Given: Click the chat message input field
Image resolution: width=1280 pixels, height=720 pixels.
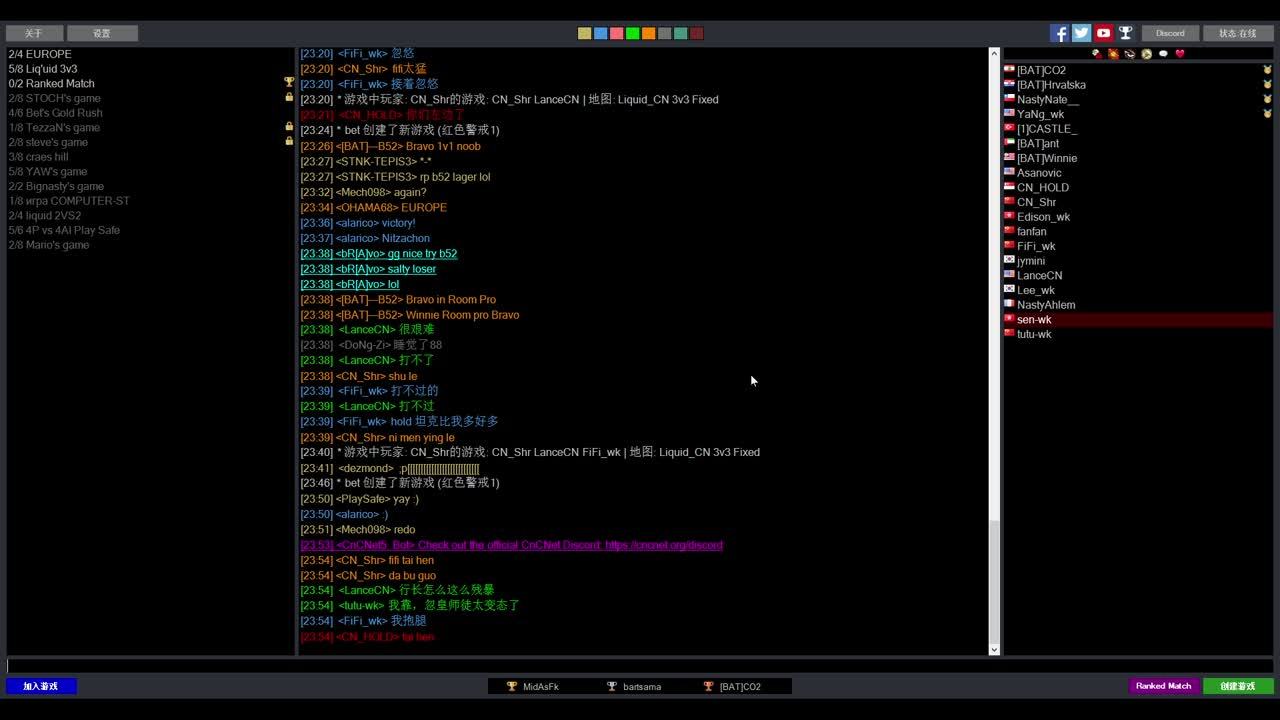Looking at the screenshot, I should click(640, 666).
